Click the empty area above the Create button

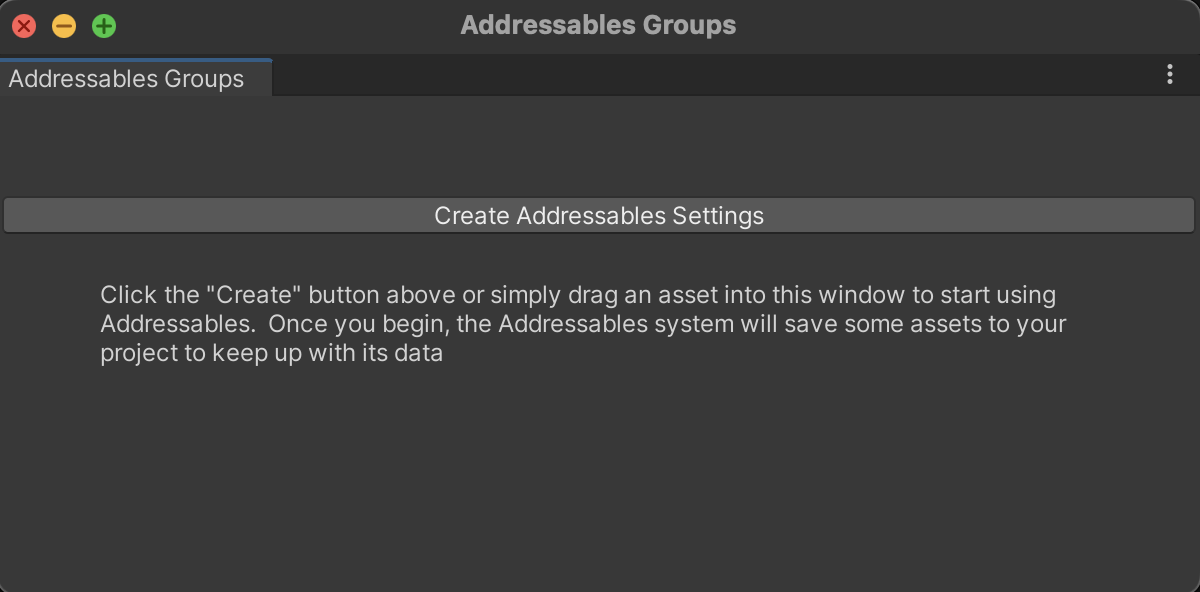[x=600, y=146]
